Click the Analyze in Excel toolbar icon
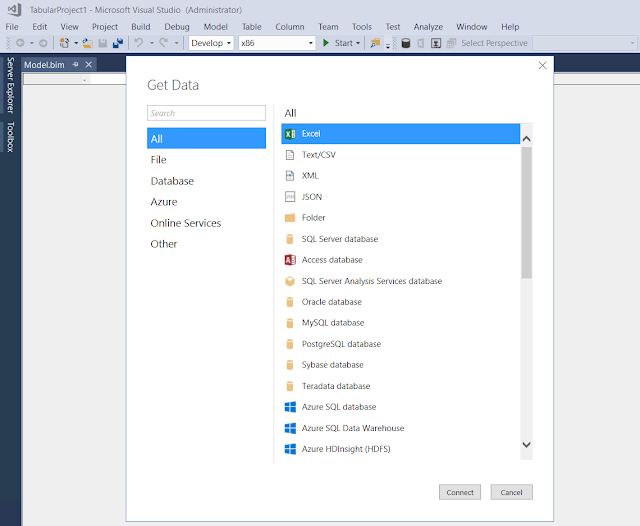 click(x=420, y=43)
